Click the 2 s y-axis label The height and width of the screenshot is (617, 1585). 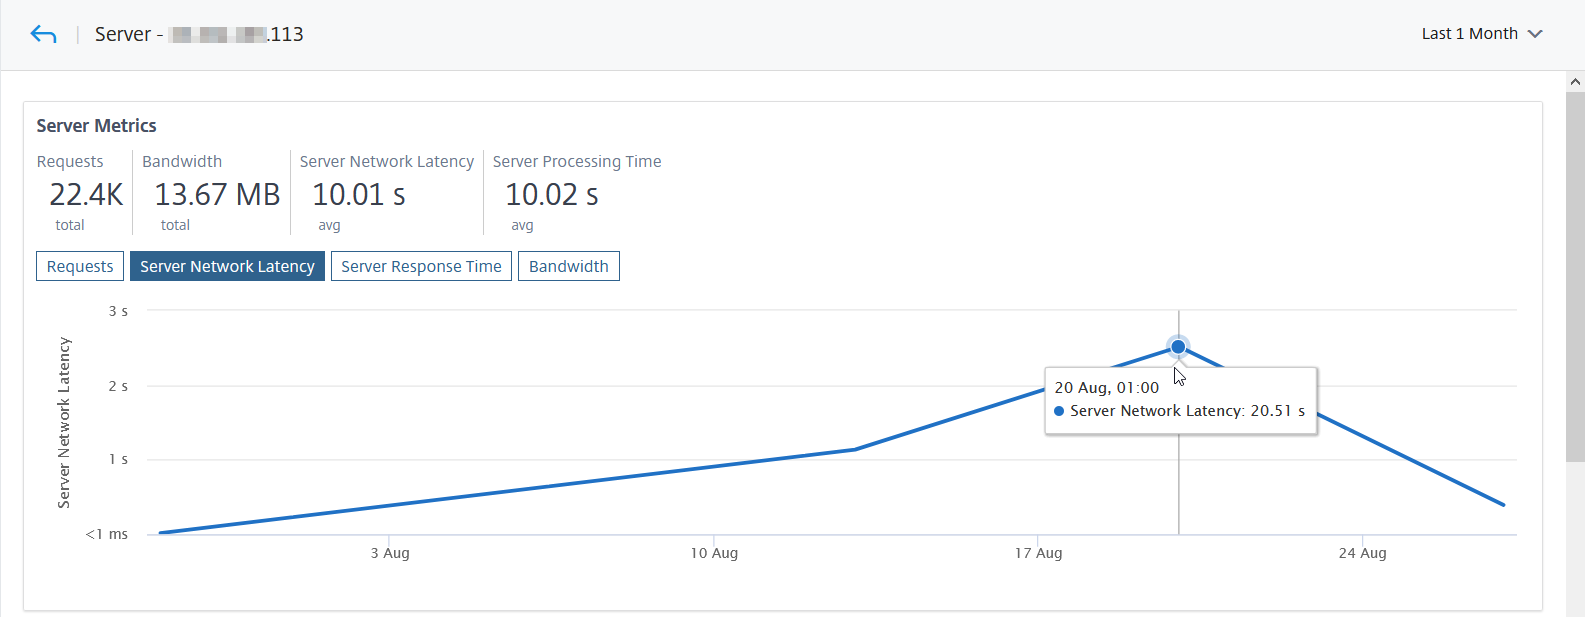pyautogui.click(x=118, y=386)
